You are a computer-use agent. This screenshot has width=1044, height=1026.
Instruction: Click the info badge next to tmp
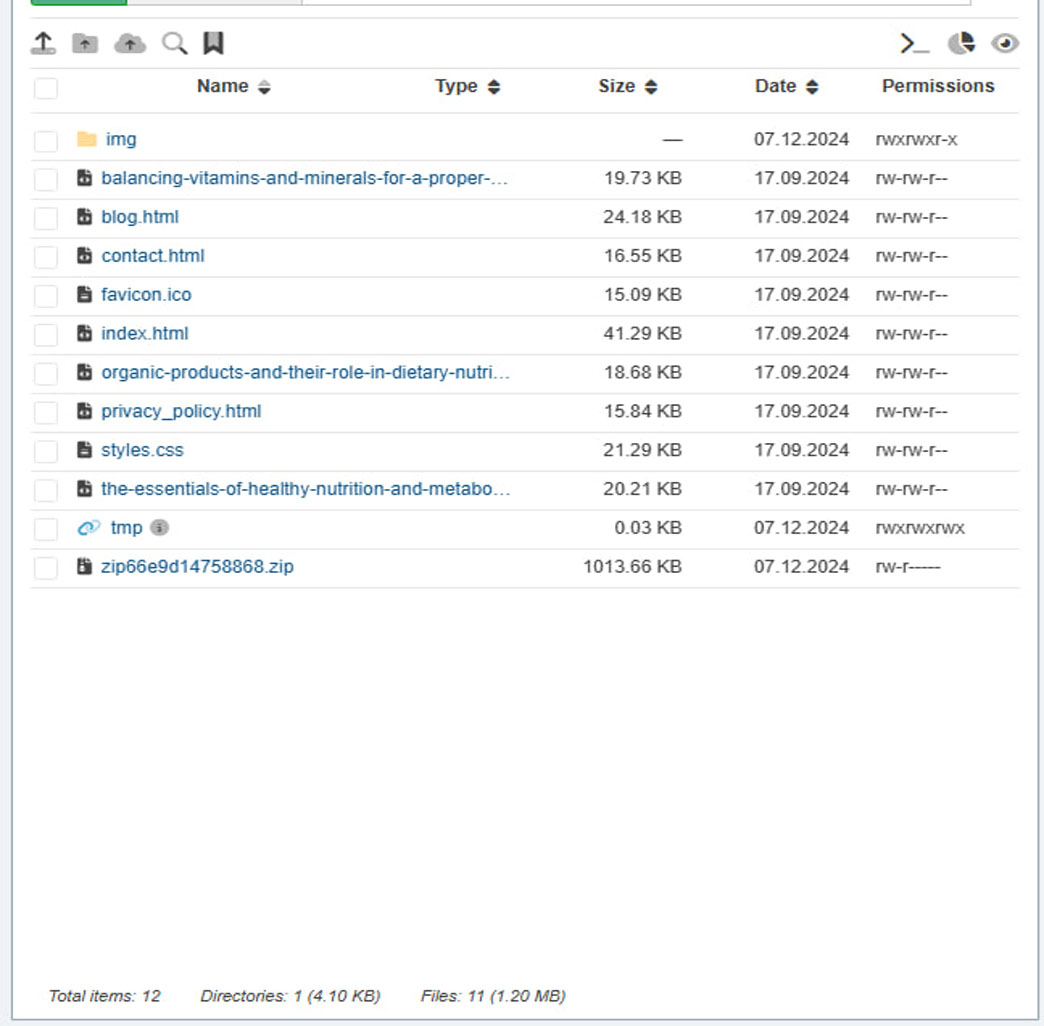click(159, 527)
